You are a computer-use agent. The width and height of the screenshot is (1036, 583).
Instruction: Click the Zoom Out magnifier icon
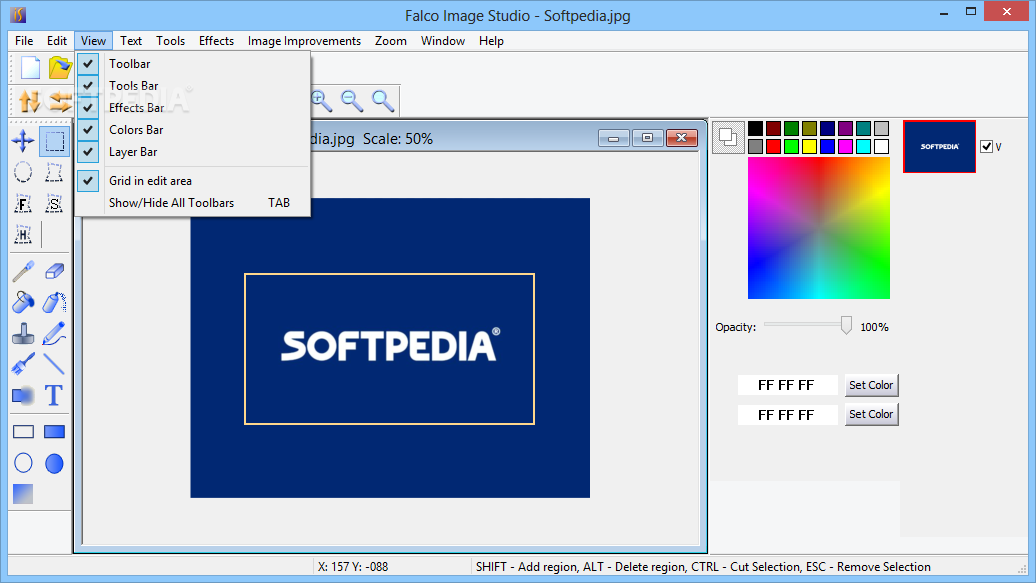pyautogui.click(x=352, y=100)
